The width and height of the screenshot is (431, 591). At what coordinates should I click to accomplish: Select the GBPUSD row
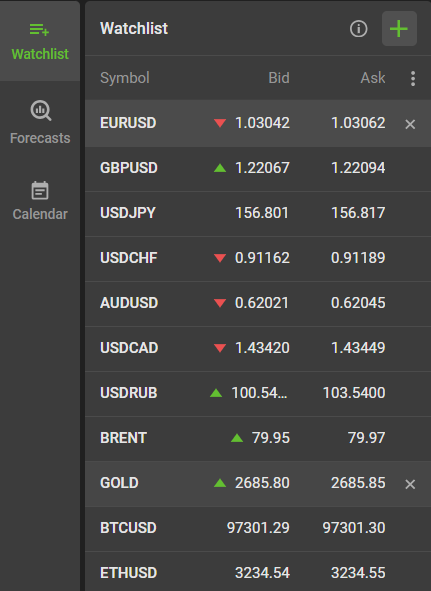(x=258, y=168)
